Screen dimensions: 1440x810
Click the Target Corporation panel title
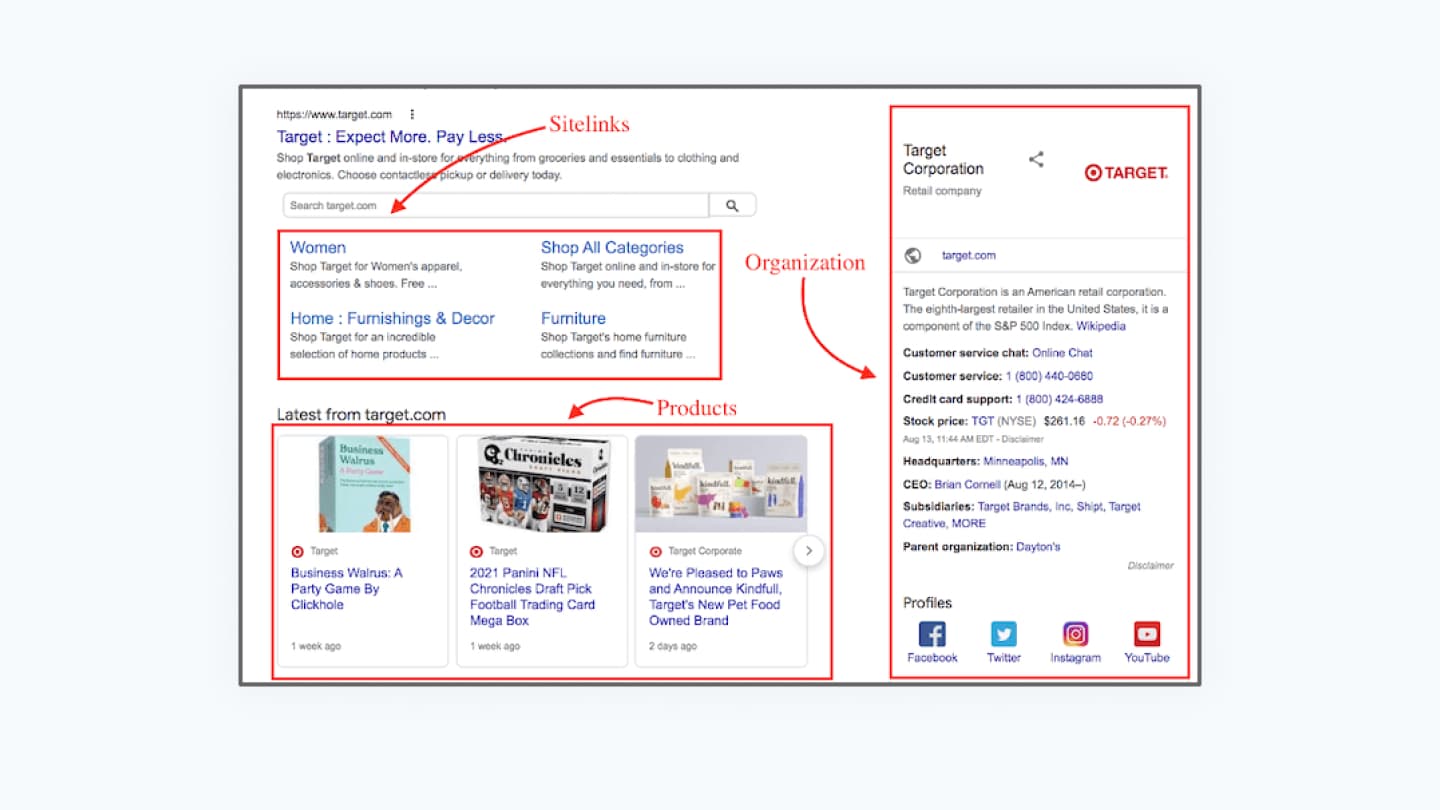tap(943, 160)
